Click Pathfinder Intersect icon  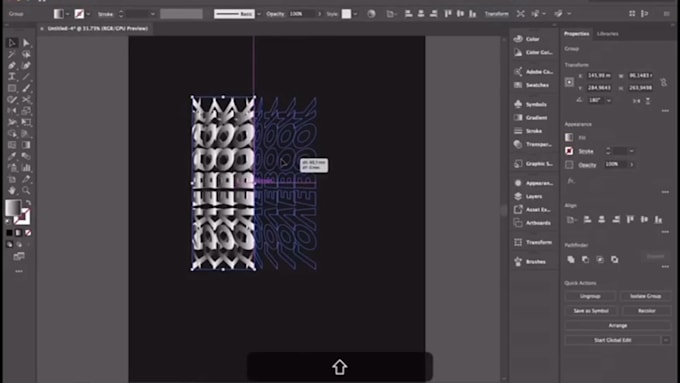[x=600, y=259]
